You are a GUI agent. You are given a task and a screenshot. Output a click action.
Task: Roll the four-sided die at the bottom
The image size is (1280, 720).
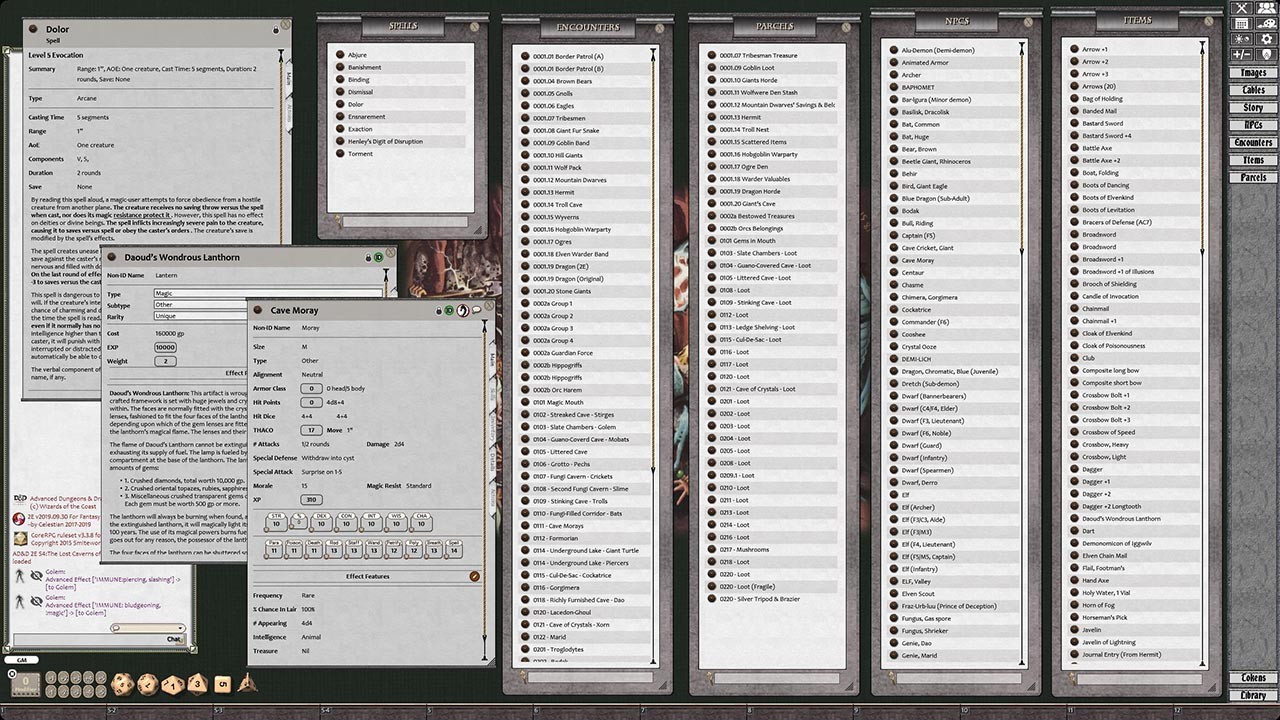[x=246, y=685]
